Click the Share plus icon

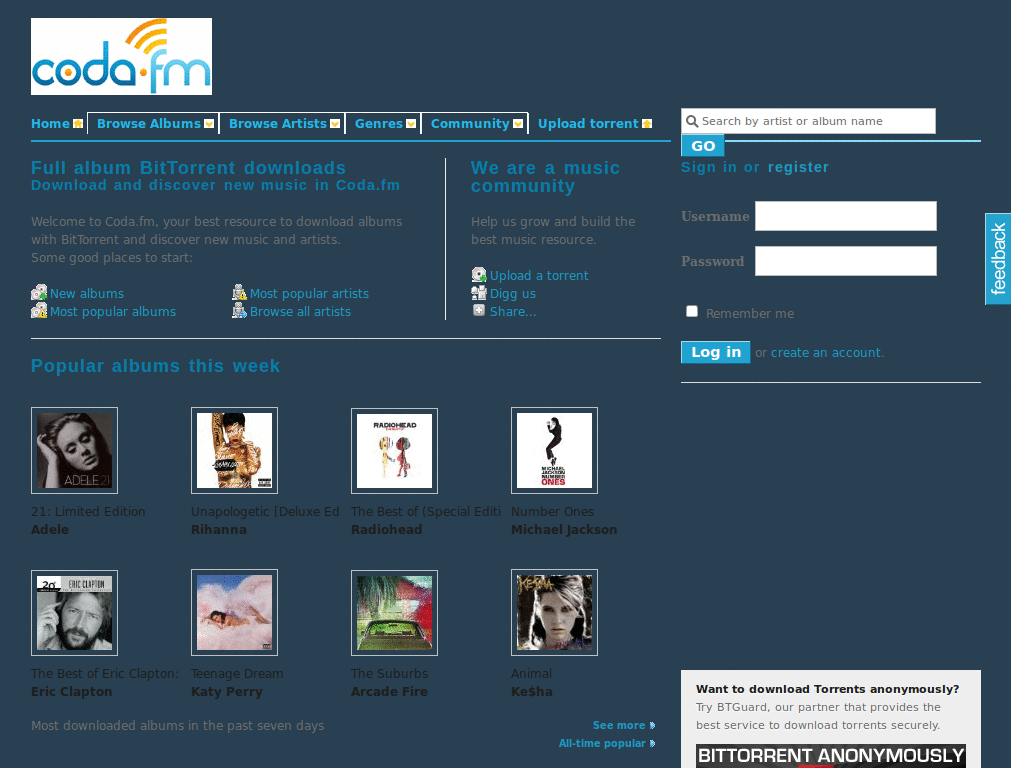click(478, 311)
